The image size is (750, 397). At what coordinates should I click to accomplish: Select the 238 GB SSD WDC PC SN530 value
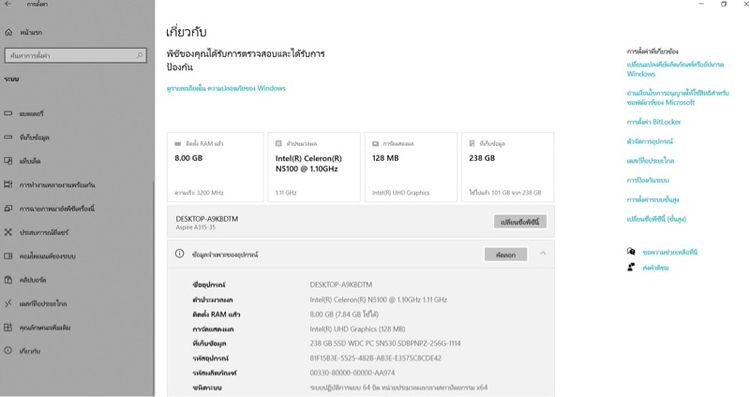point(385,343)
